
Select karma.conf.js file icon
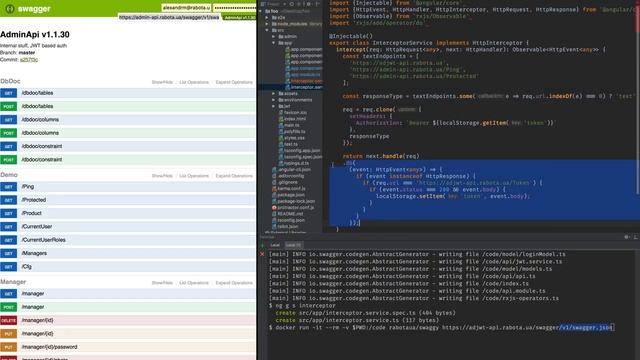click(x=274, y=189)
